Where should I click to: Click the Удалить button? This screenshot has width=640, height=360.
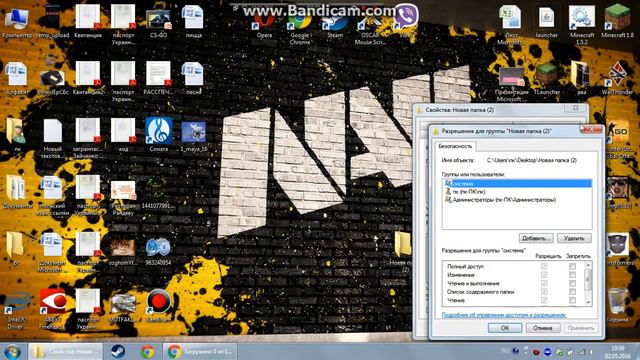574,238
